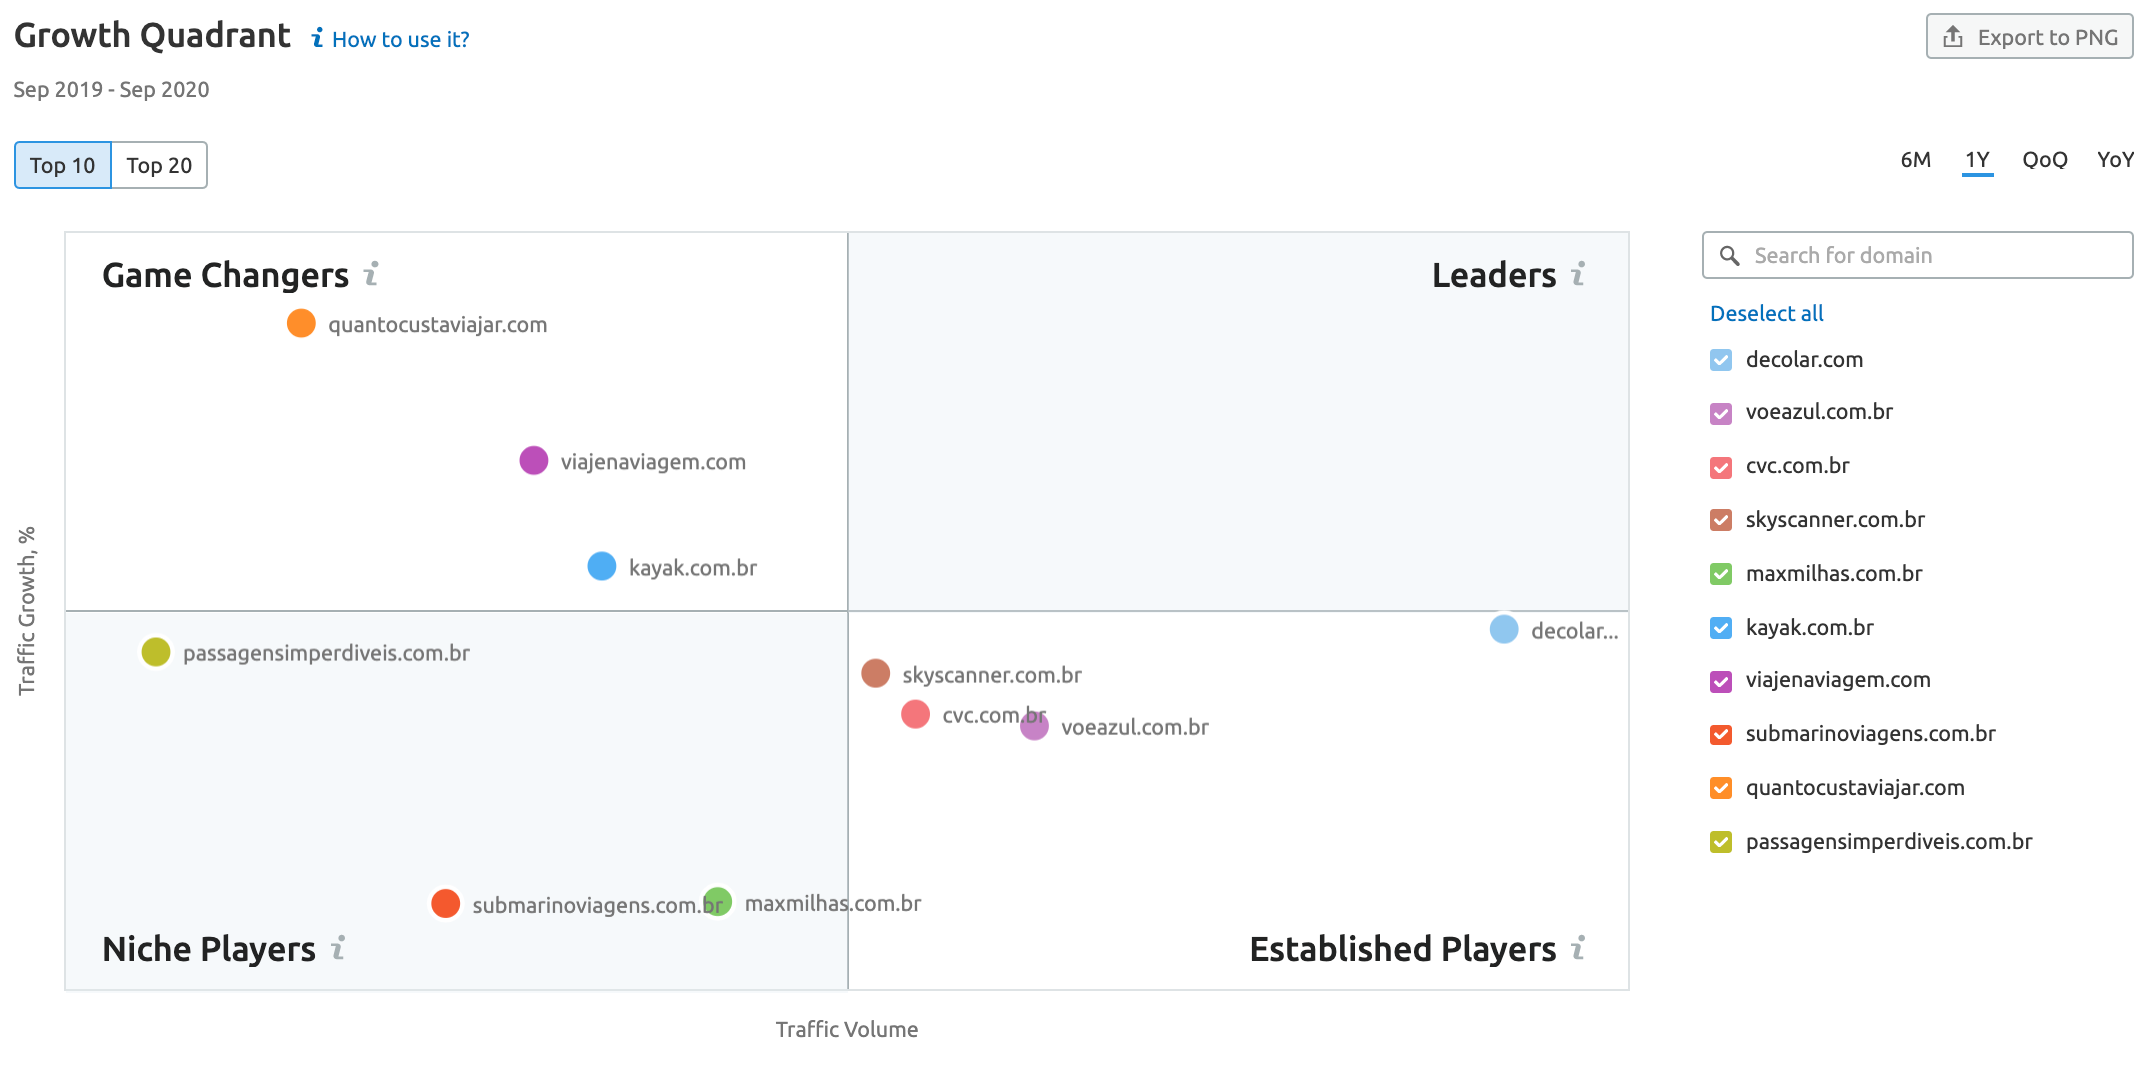Viewport: 2155px width, 1071px height.
Task: Open the Leaders quadrant info tooltip
Action: 1580,274
